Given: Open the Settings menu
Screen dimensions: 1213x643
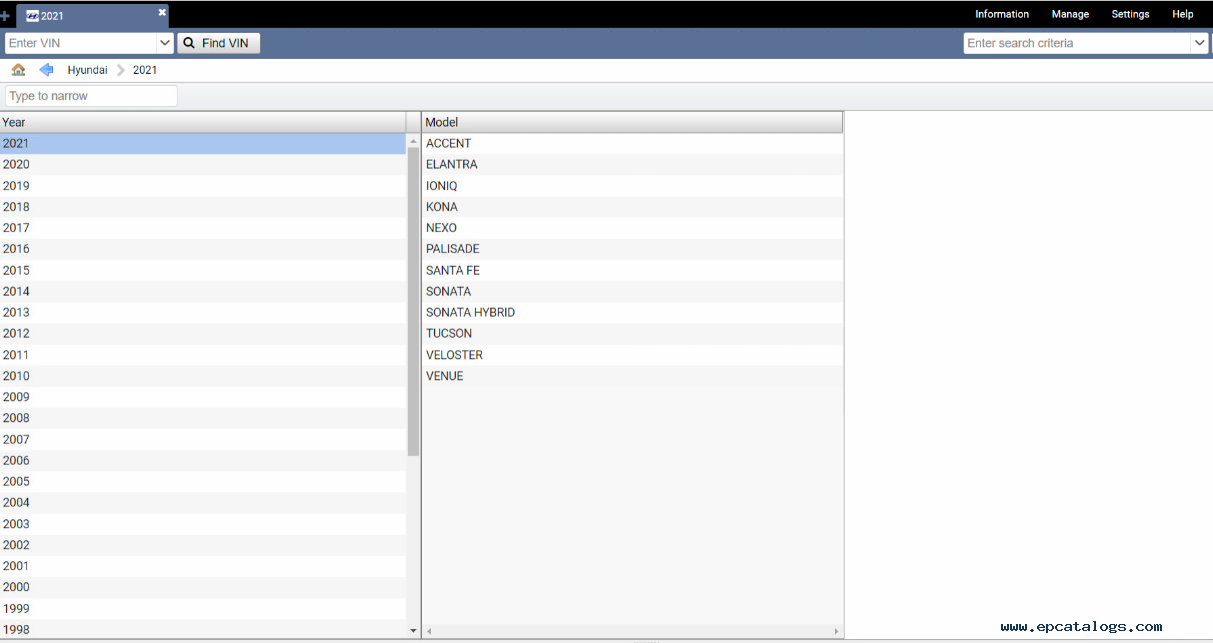Looking at the screenshot, I should click(x=1130, y=14).
